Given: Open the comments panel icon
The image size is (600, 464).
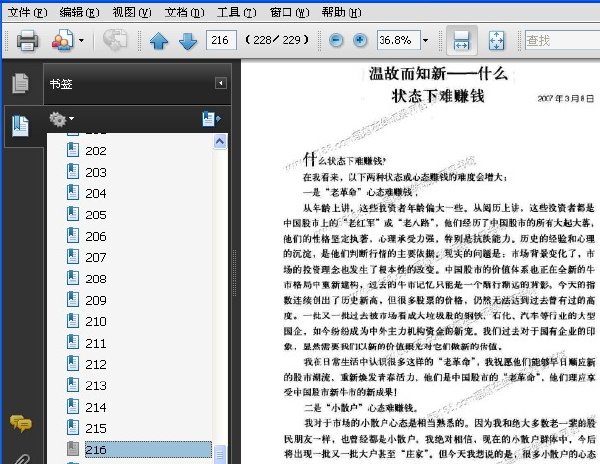Looking at the screenshot, I should tap(21, 424).
